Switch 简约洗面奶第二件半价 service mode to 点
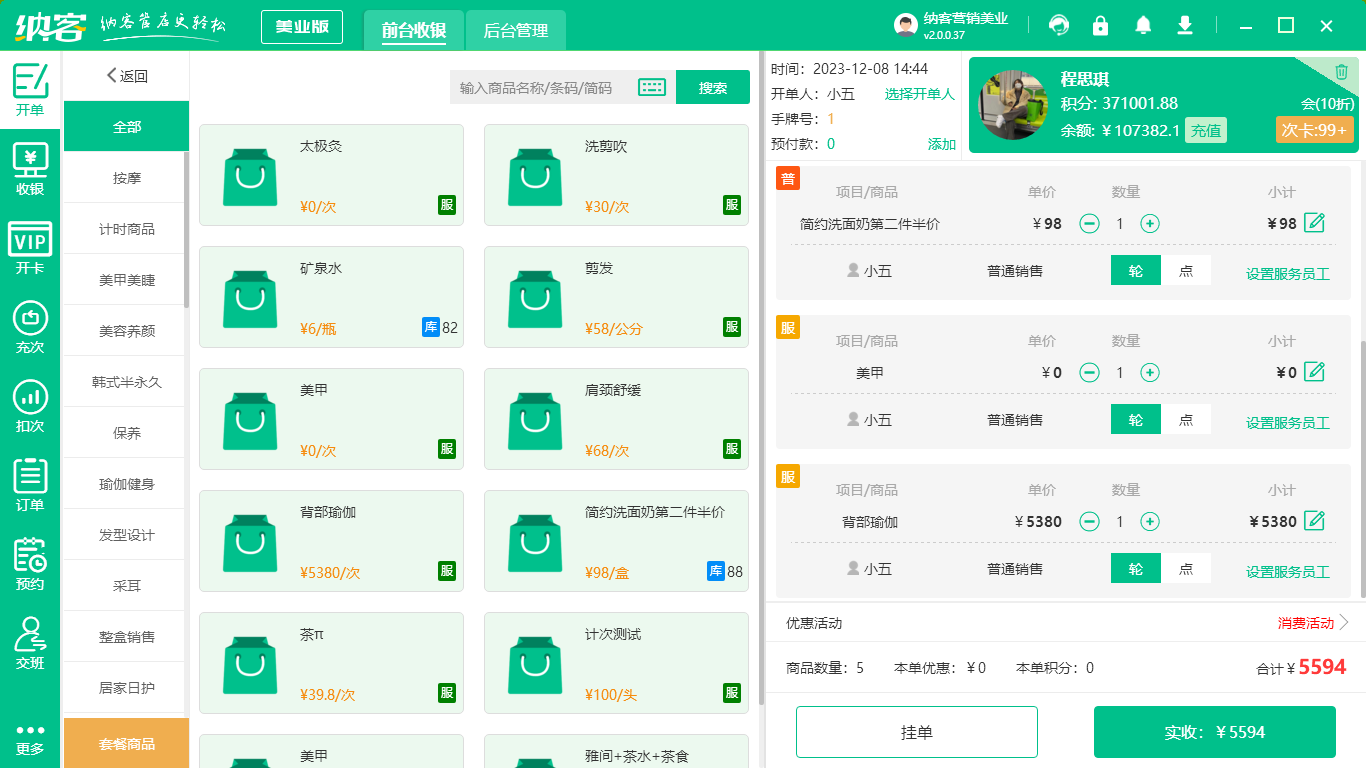The height and width of the screenshot is (768, 1366). pyautogui.click(x=1186, y=270)
